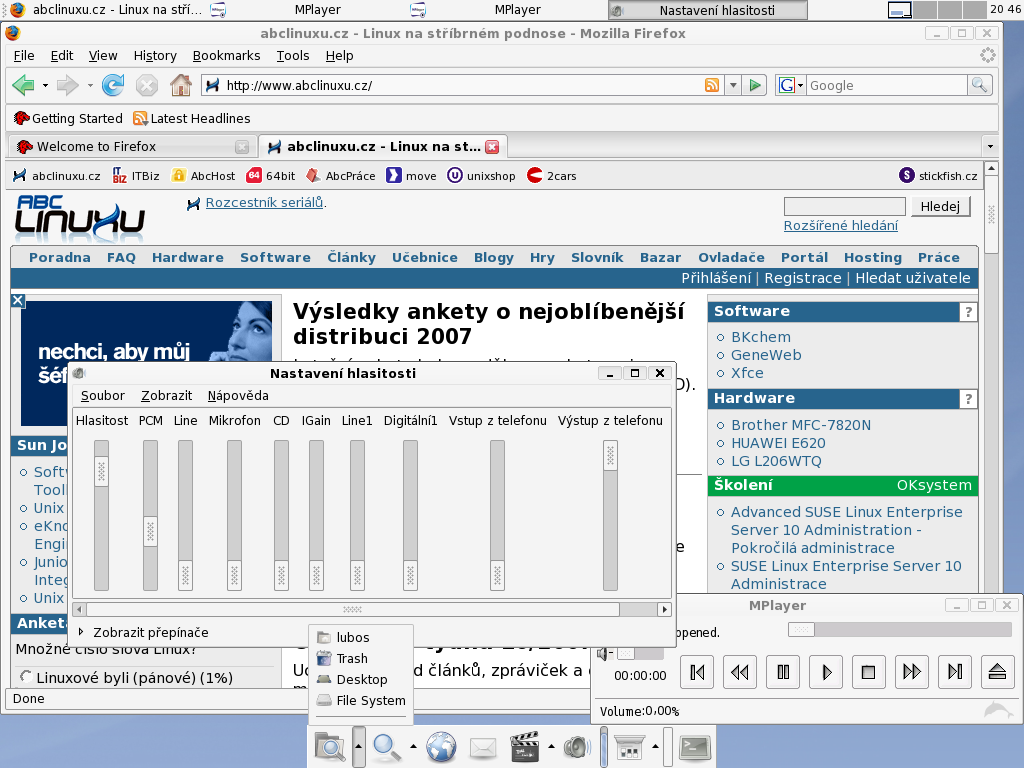Click the ? icon on Hardware sidebar header
1024x768 pixels.
[968, 399]
